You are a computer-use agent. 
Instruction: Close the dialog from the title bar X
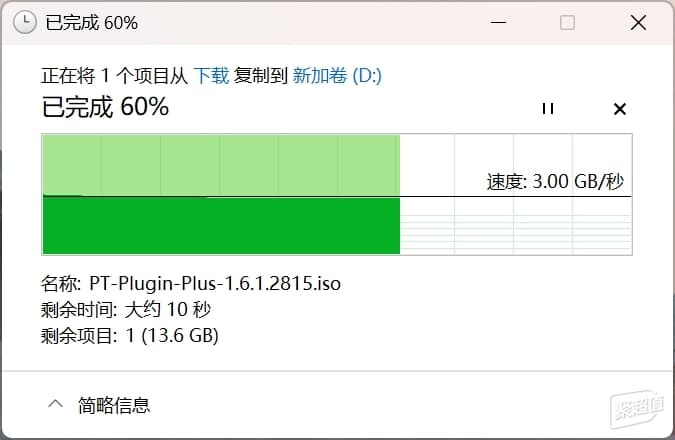(638, 22)
